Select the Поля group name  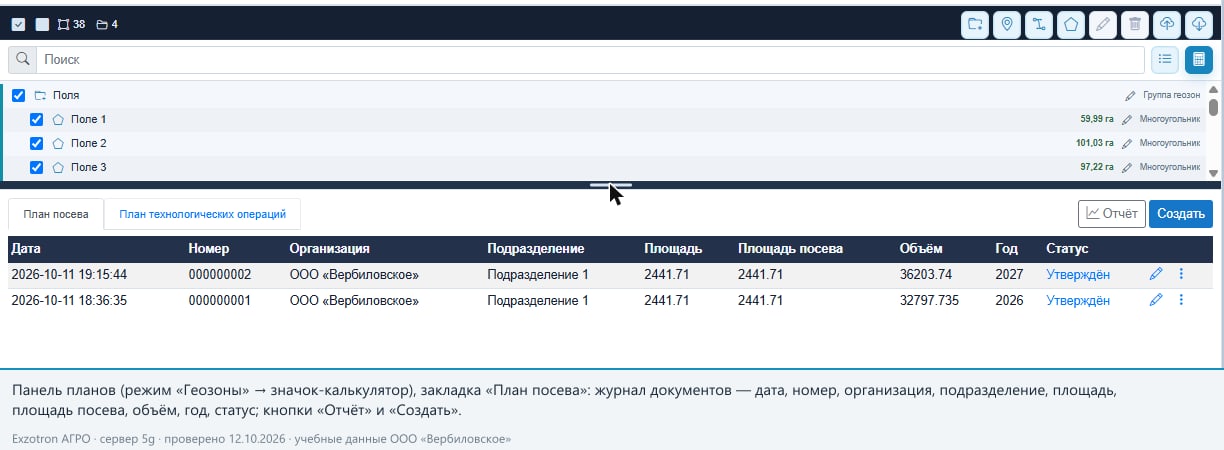coord(66,96)
